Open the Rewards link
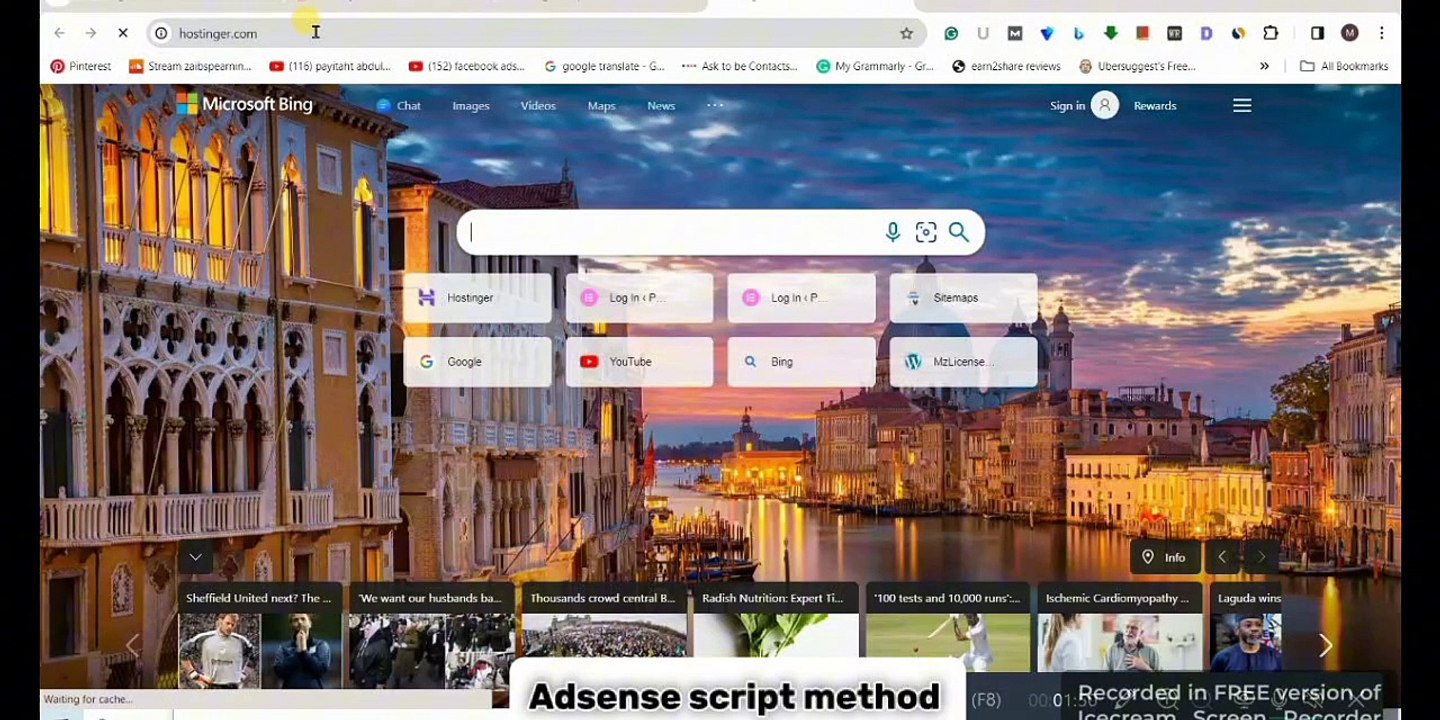 coord(1155,105)
